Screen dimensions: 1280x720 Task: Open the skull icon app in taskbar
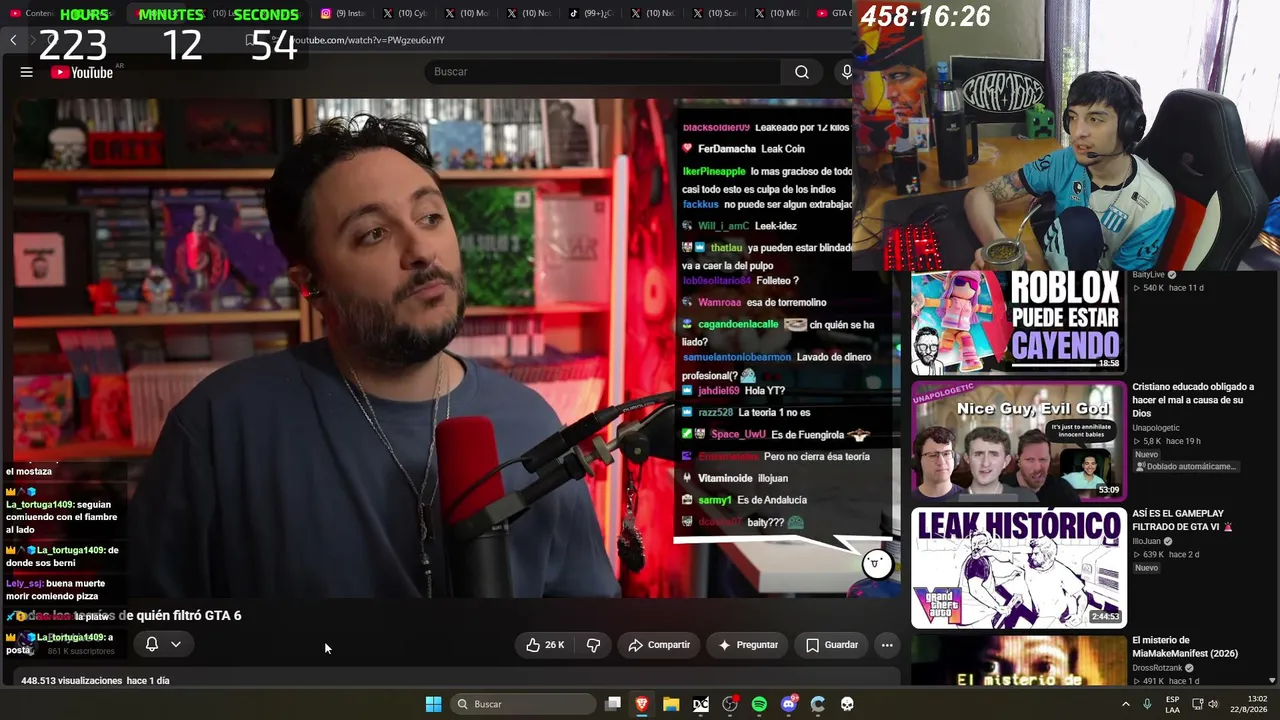[x=847, y=704]
